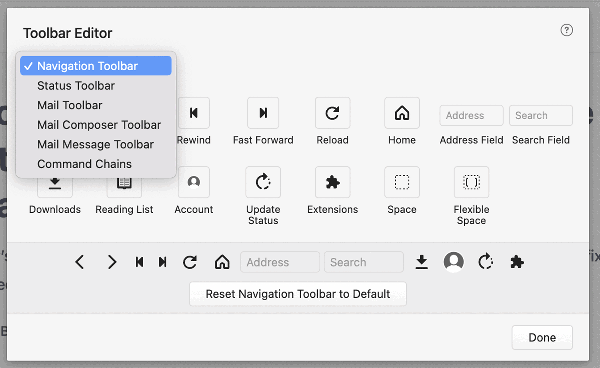The height and width of the screenshot is (368, 600).
Task: Click the Rewind icon in the palette
Action: [x=194, y=113]
